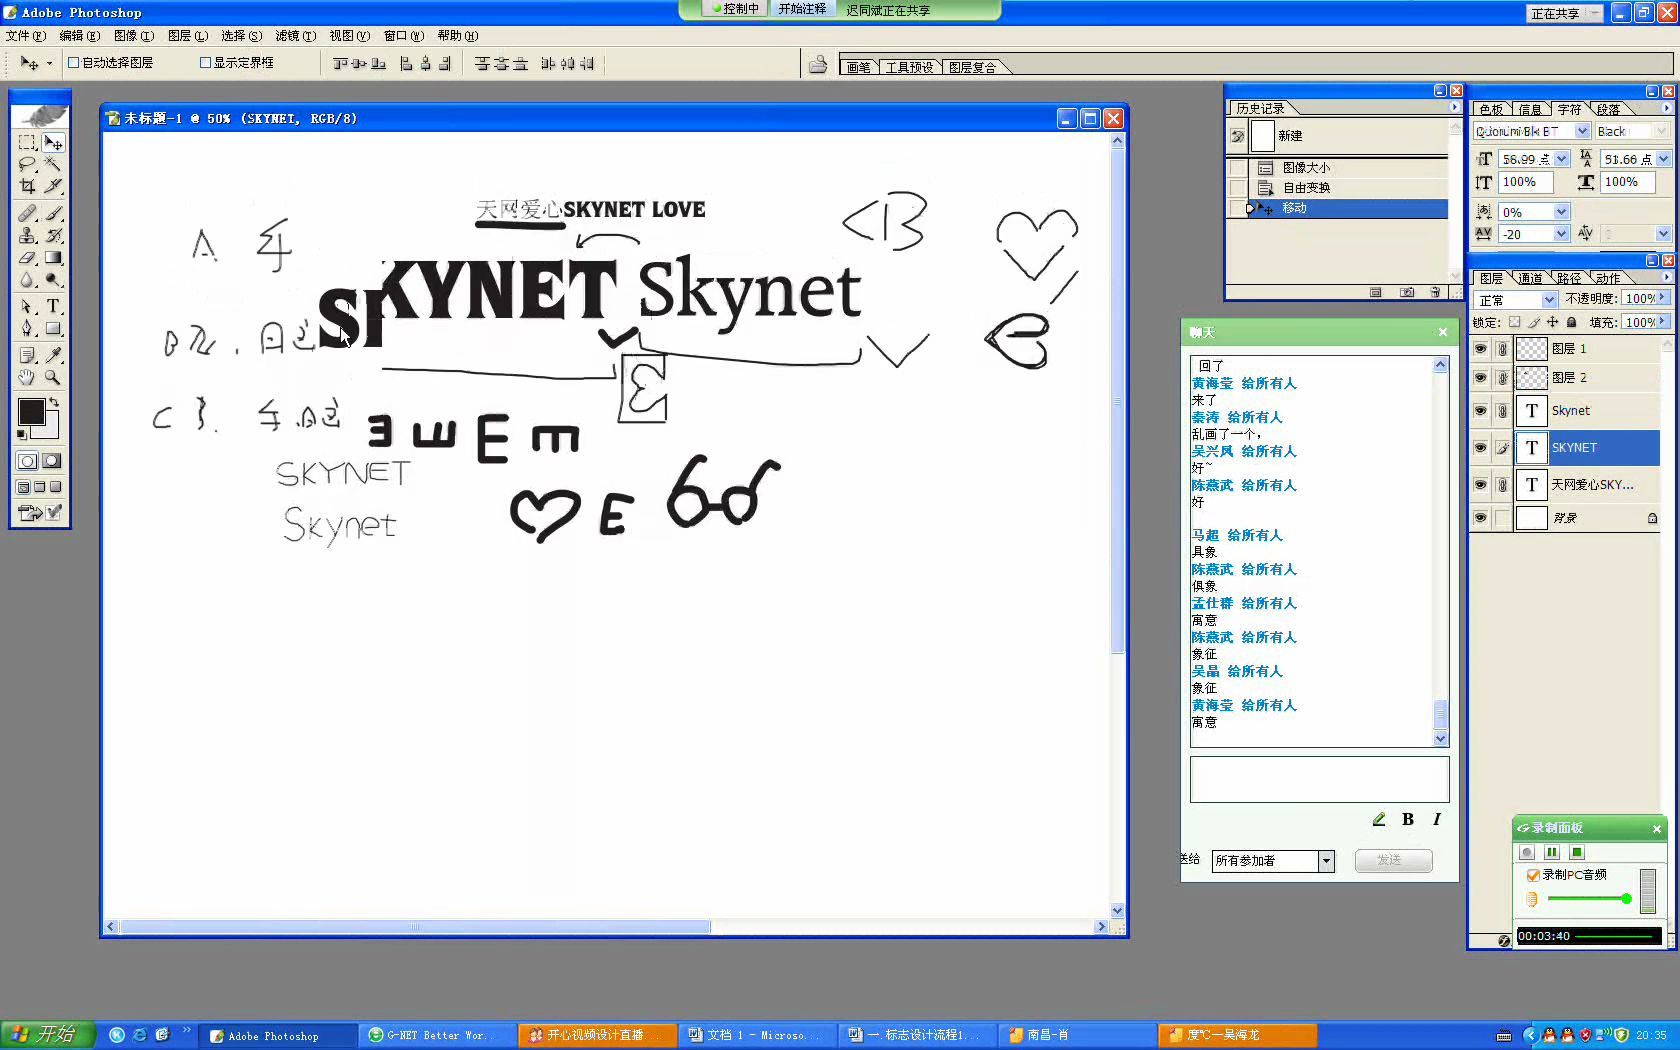Screen dimensions: 1680x1050
Task: Open the opacity slider arrow 不透明度
Action: point(1663,298)
